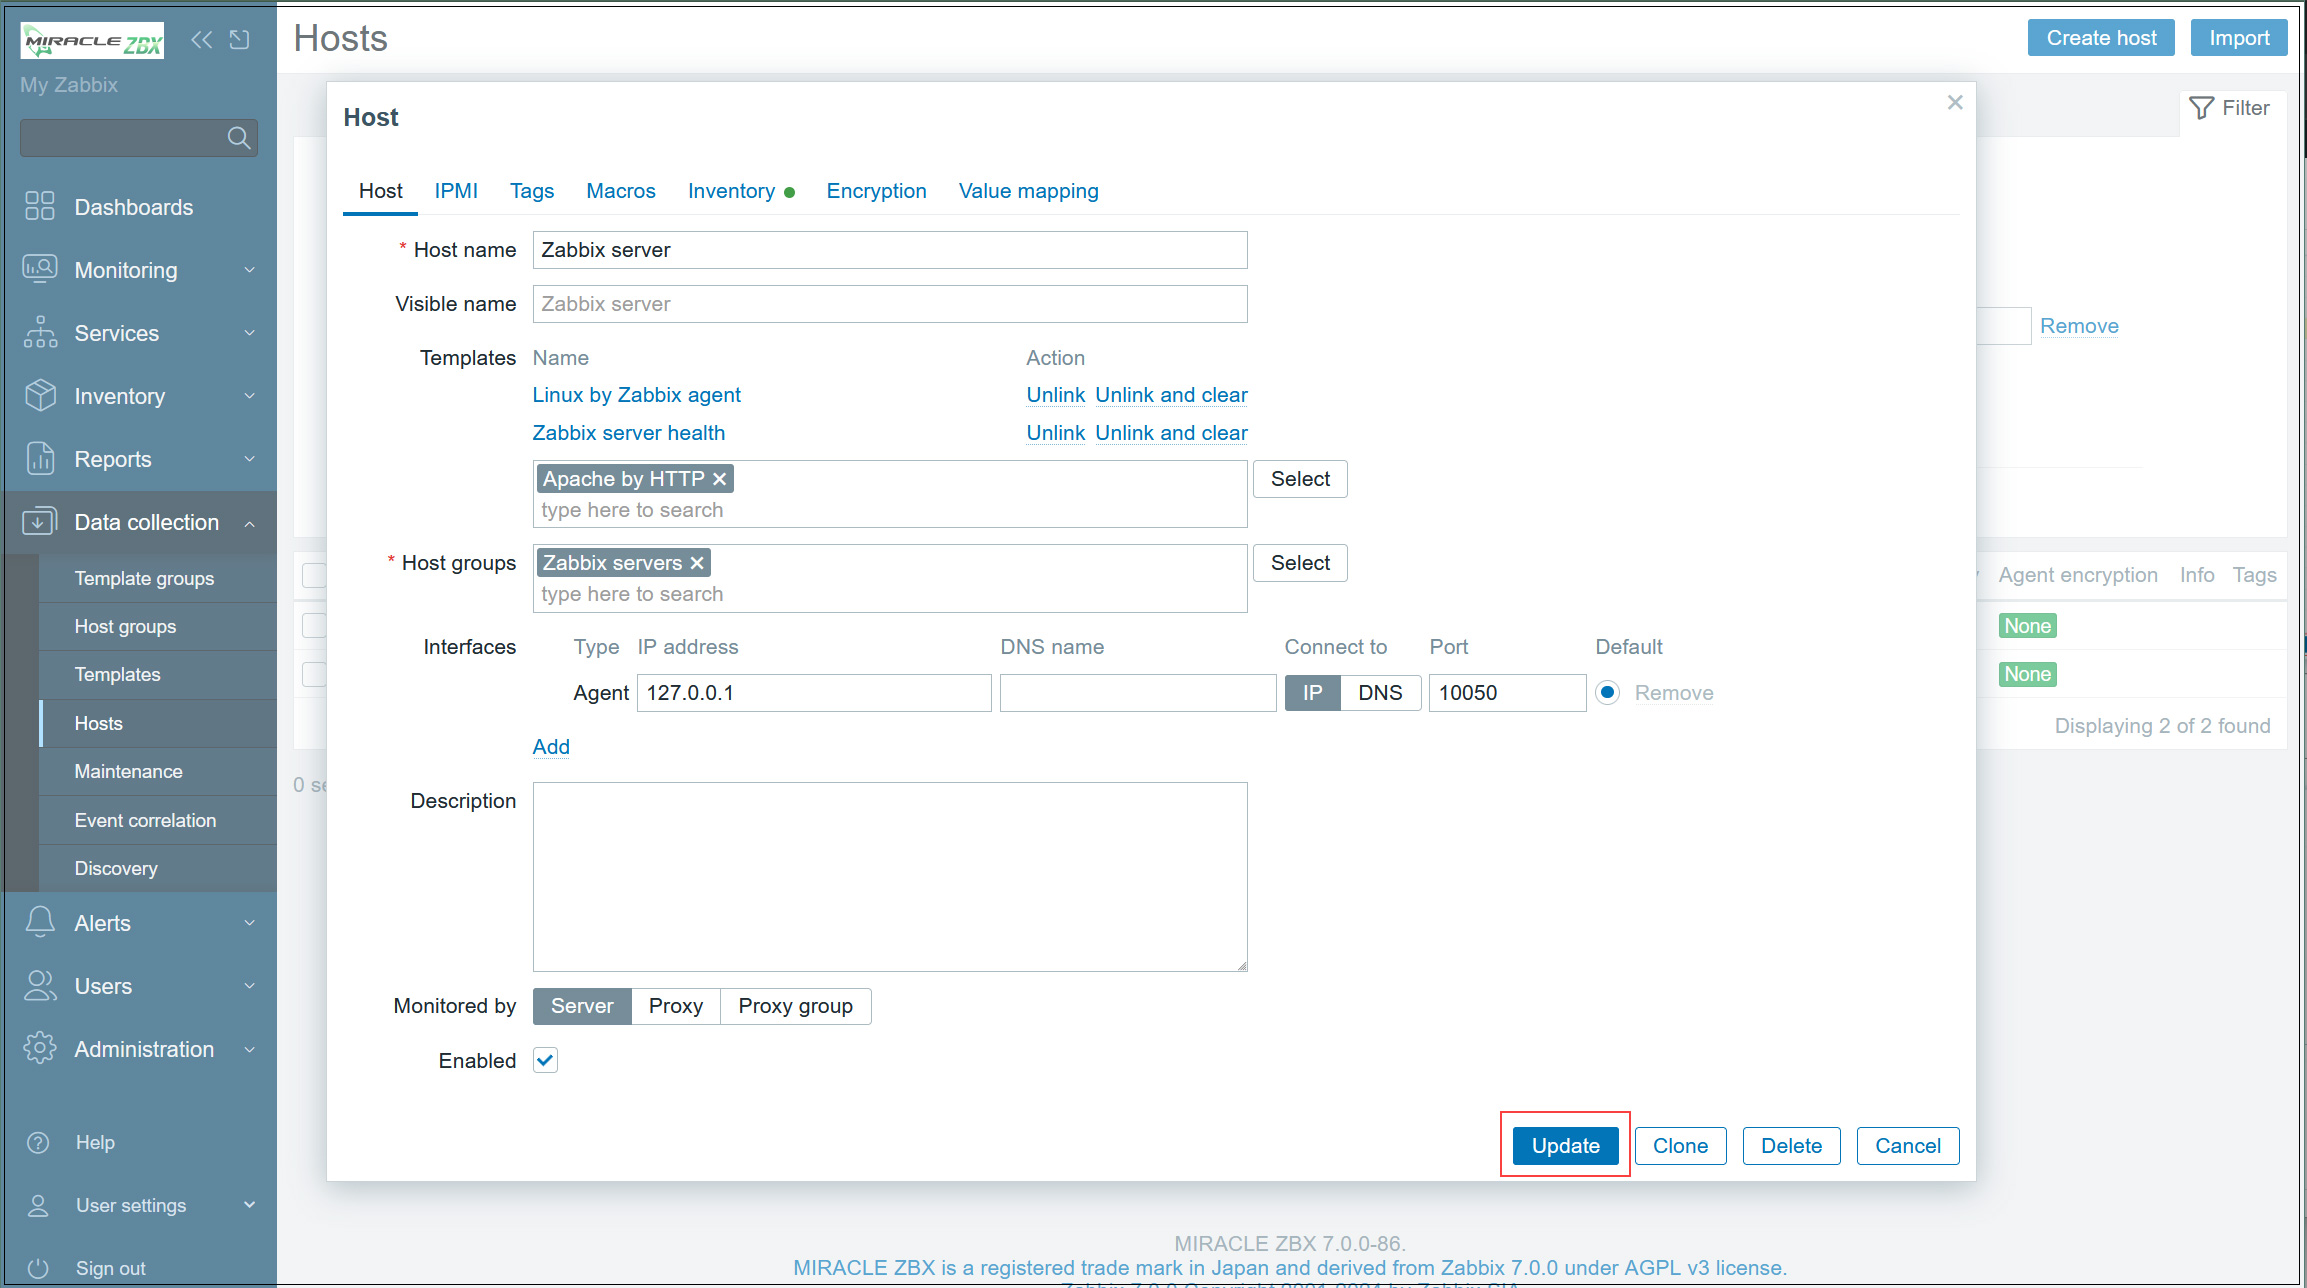Expand the Alerts menu chevron
2307x1288 pixels.
(x=249, y=923)
